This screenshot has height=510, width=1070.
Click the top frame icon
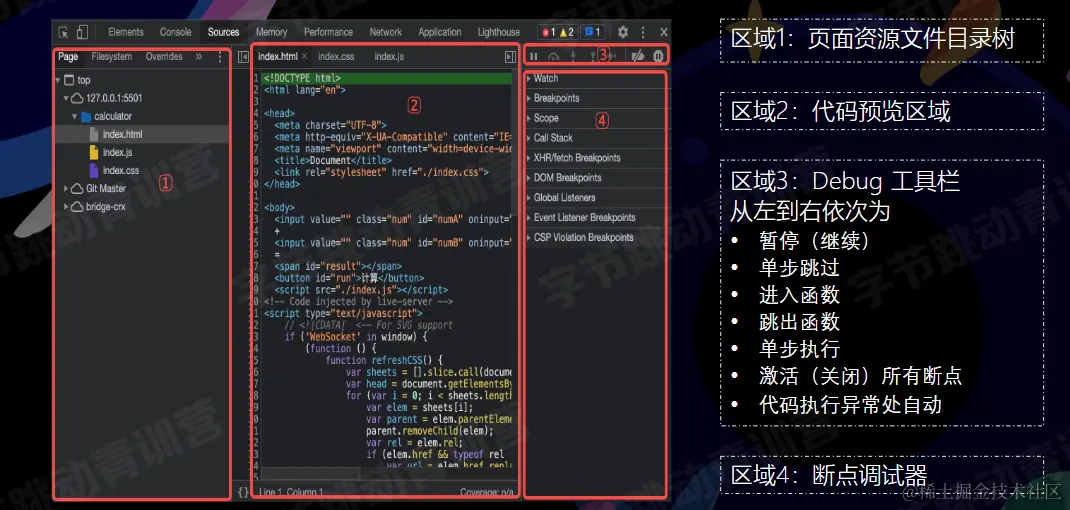pyautogui.click(x=68, y=80)
